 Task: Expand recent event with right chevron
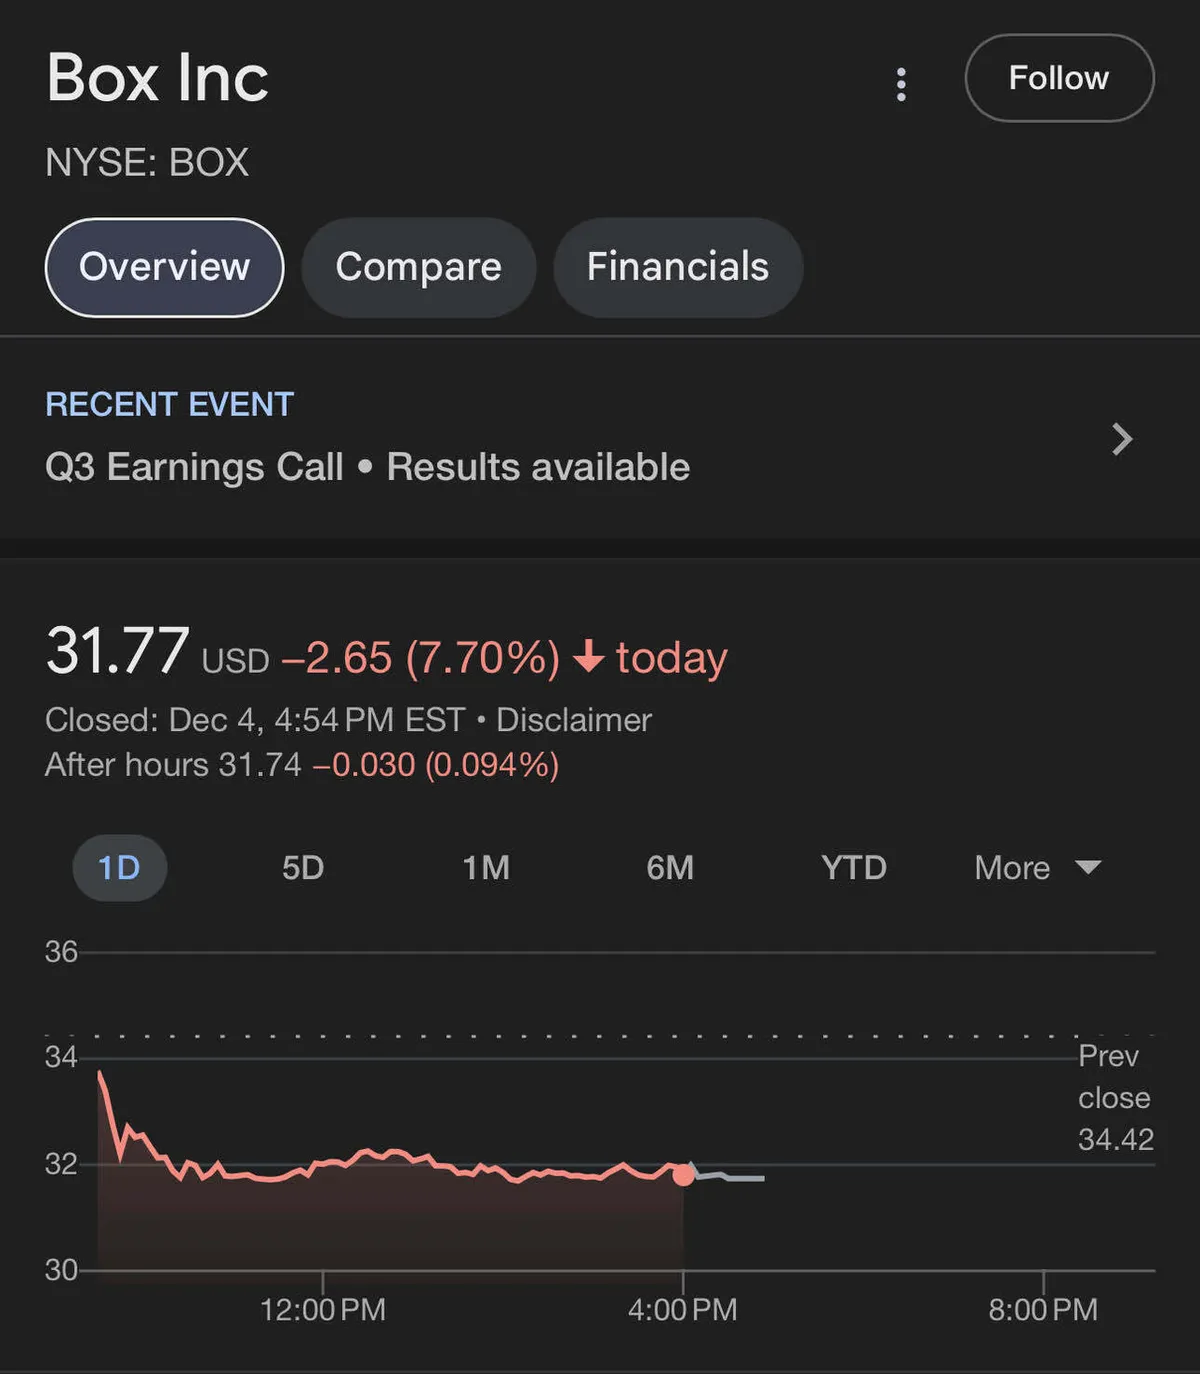(1122, 439)
